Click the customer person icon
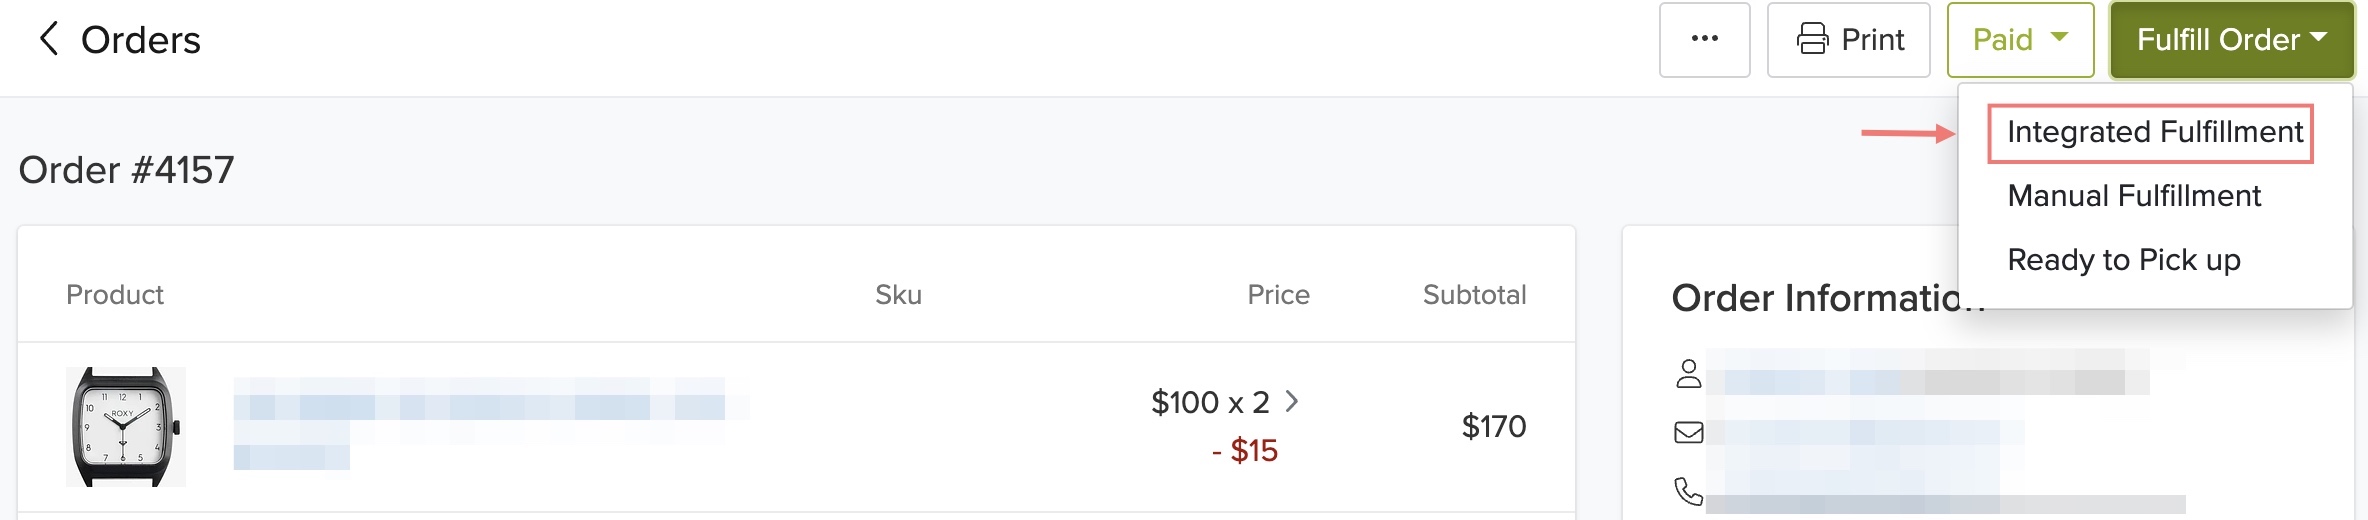Screen dimensions: 2368x520 coord(1688,373)
